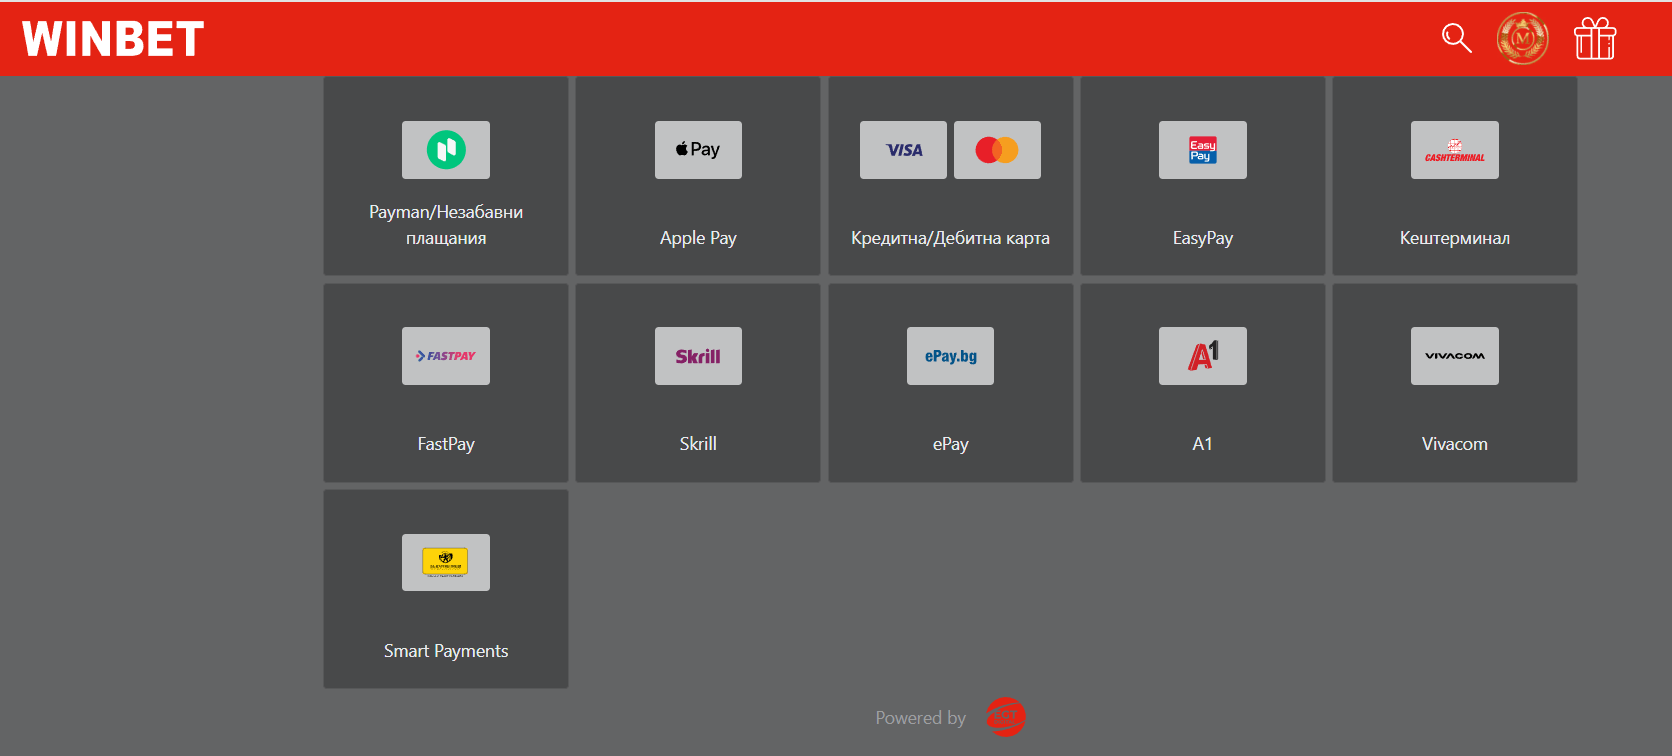Pick the EasyPay text label

(1203, 238)
